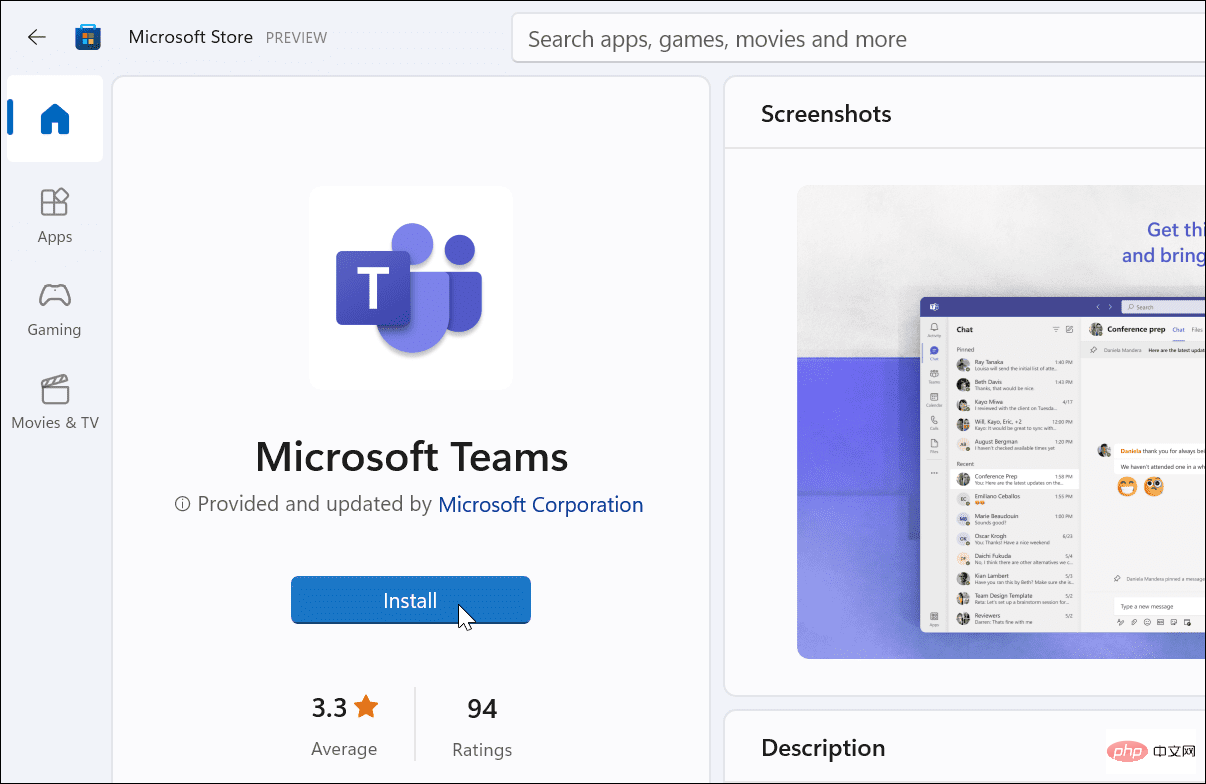This screenshot has height=784, width=1206.
Task: Open the Gaming section in sidebar
Action: click(x=55, y=309)
